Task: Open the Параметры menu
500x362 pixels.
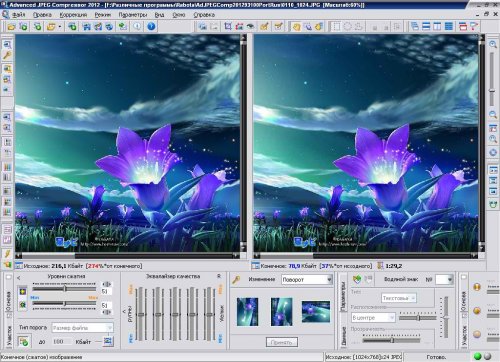Action: [x=133, y=15]
